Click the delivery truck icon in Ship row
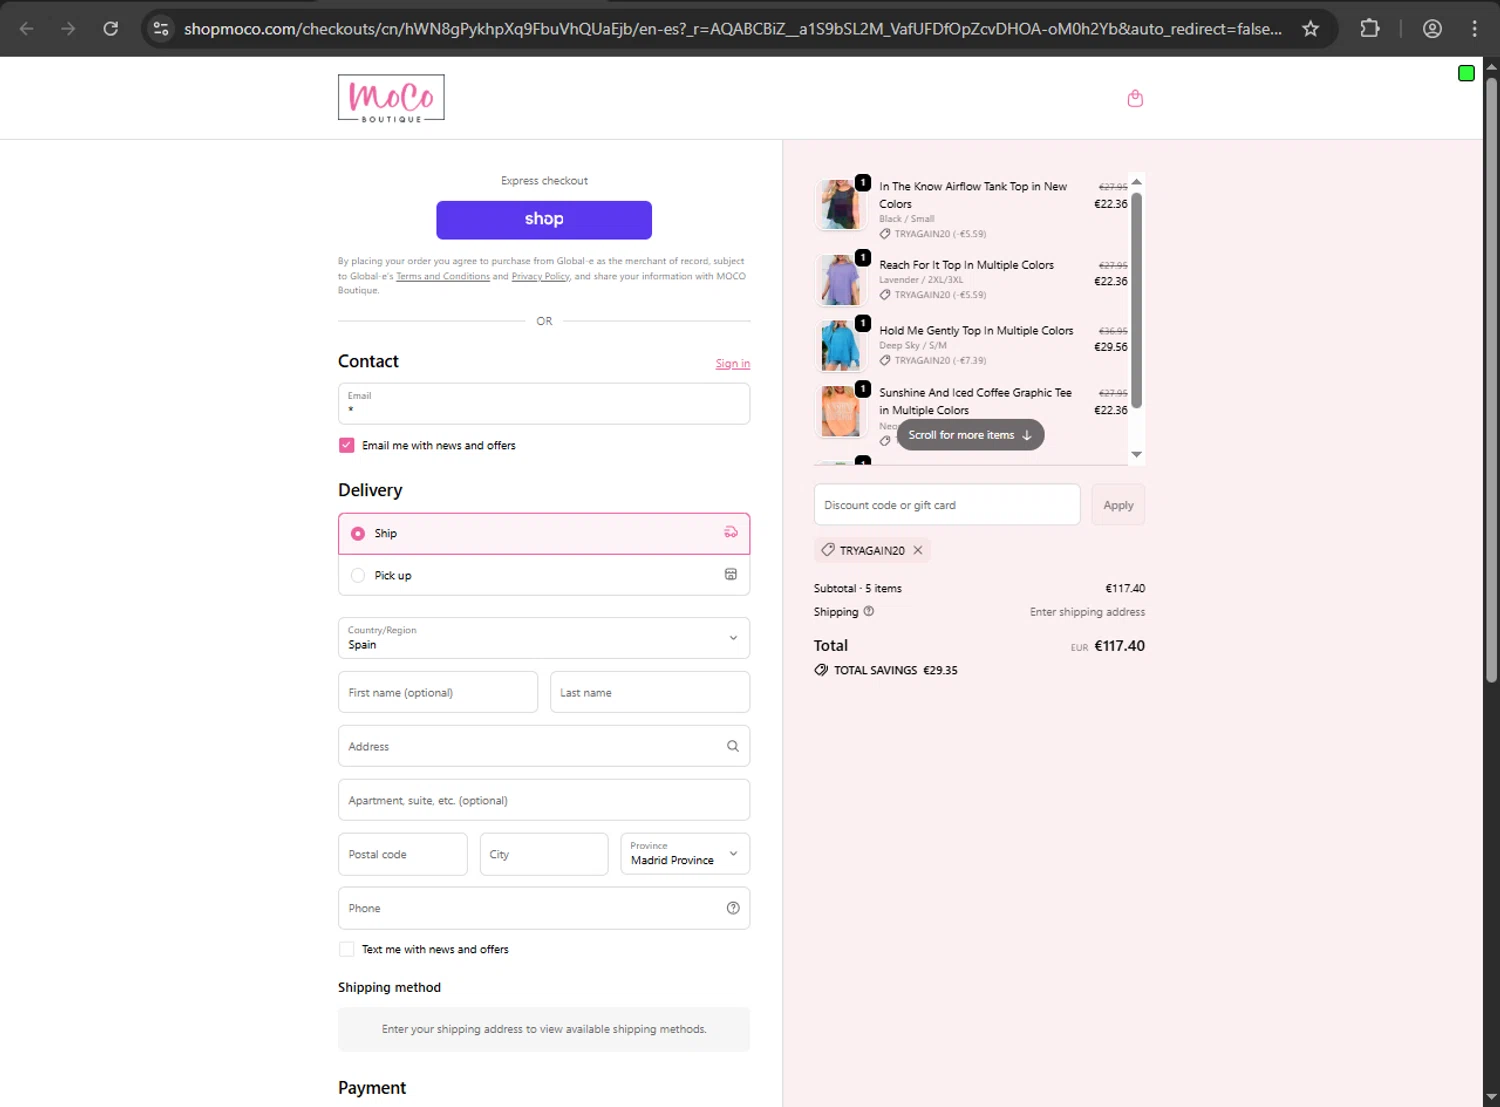The width and height of the screenshot is (1500, 1107). (731, 533)
